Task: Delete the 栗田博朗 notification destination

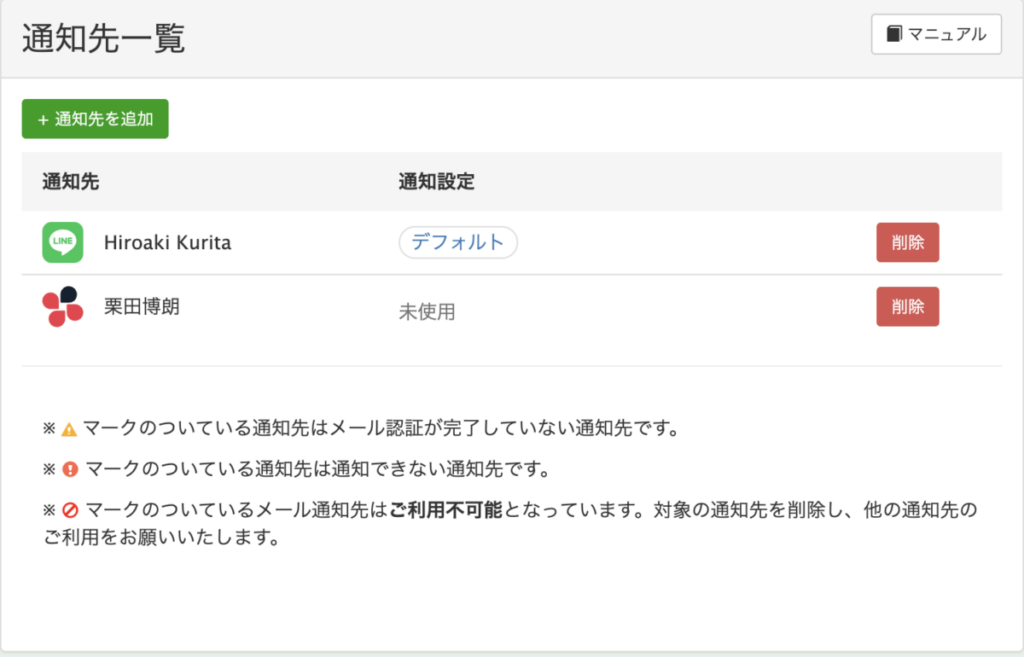Action: 907,306
